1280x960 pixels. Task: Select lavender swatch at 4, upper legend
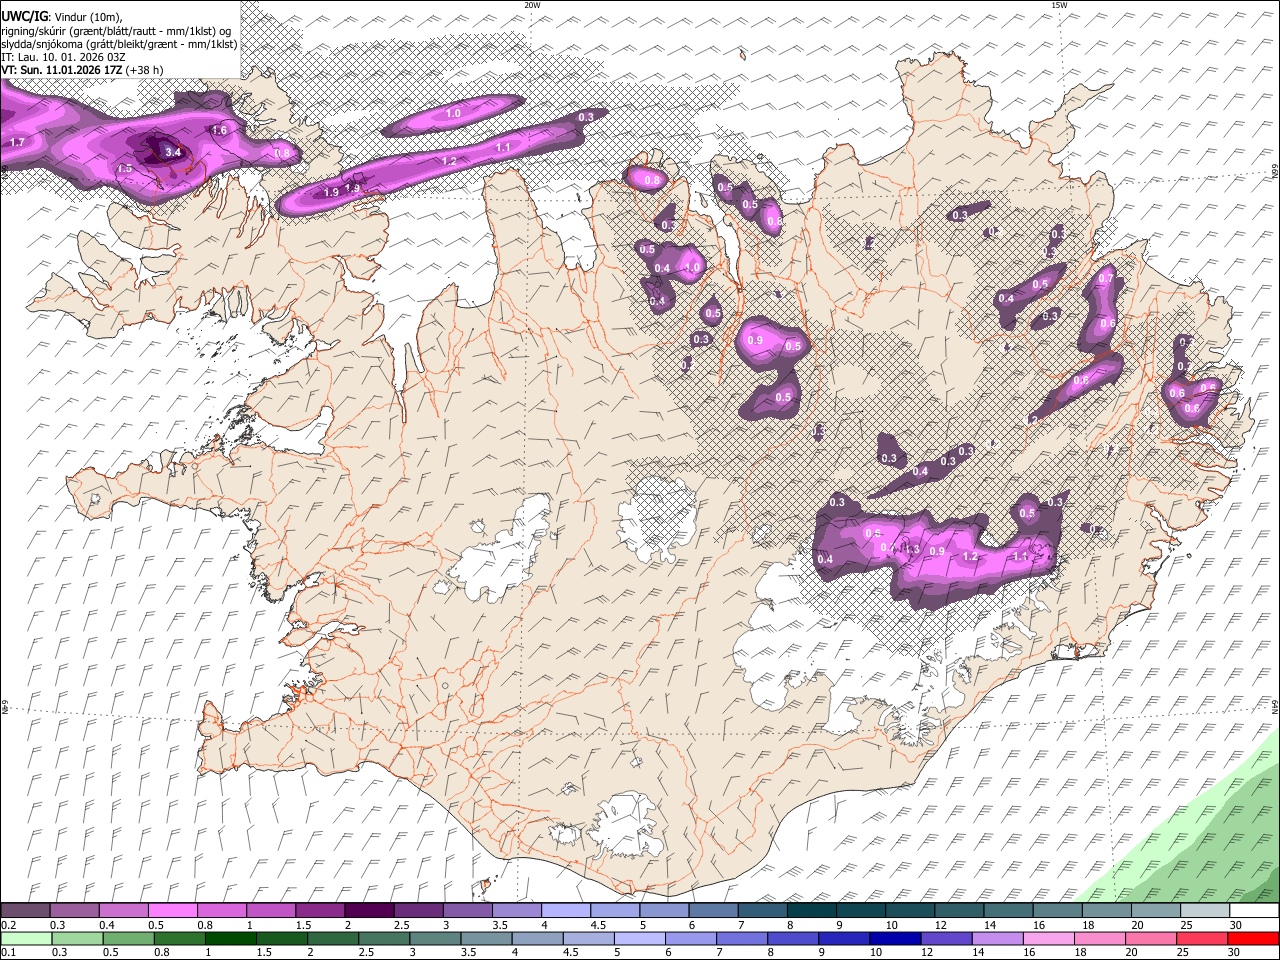tap(566, 911)
